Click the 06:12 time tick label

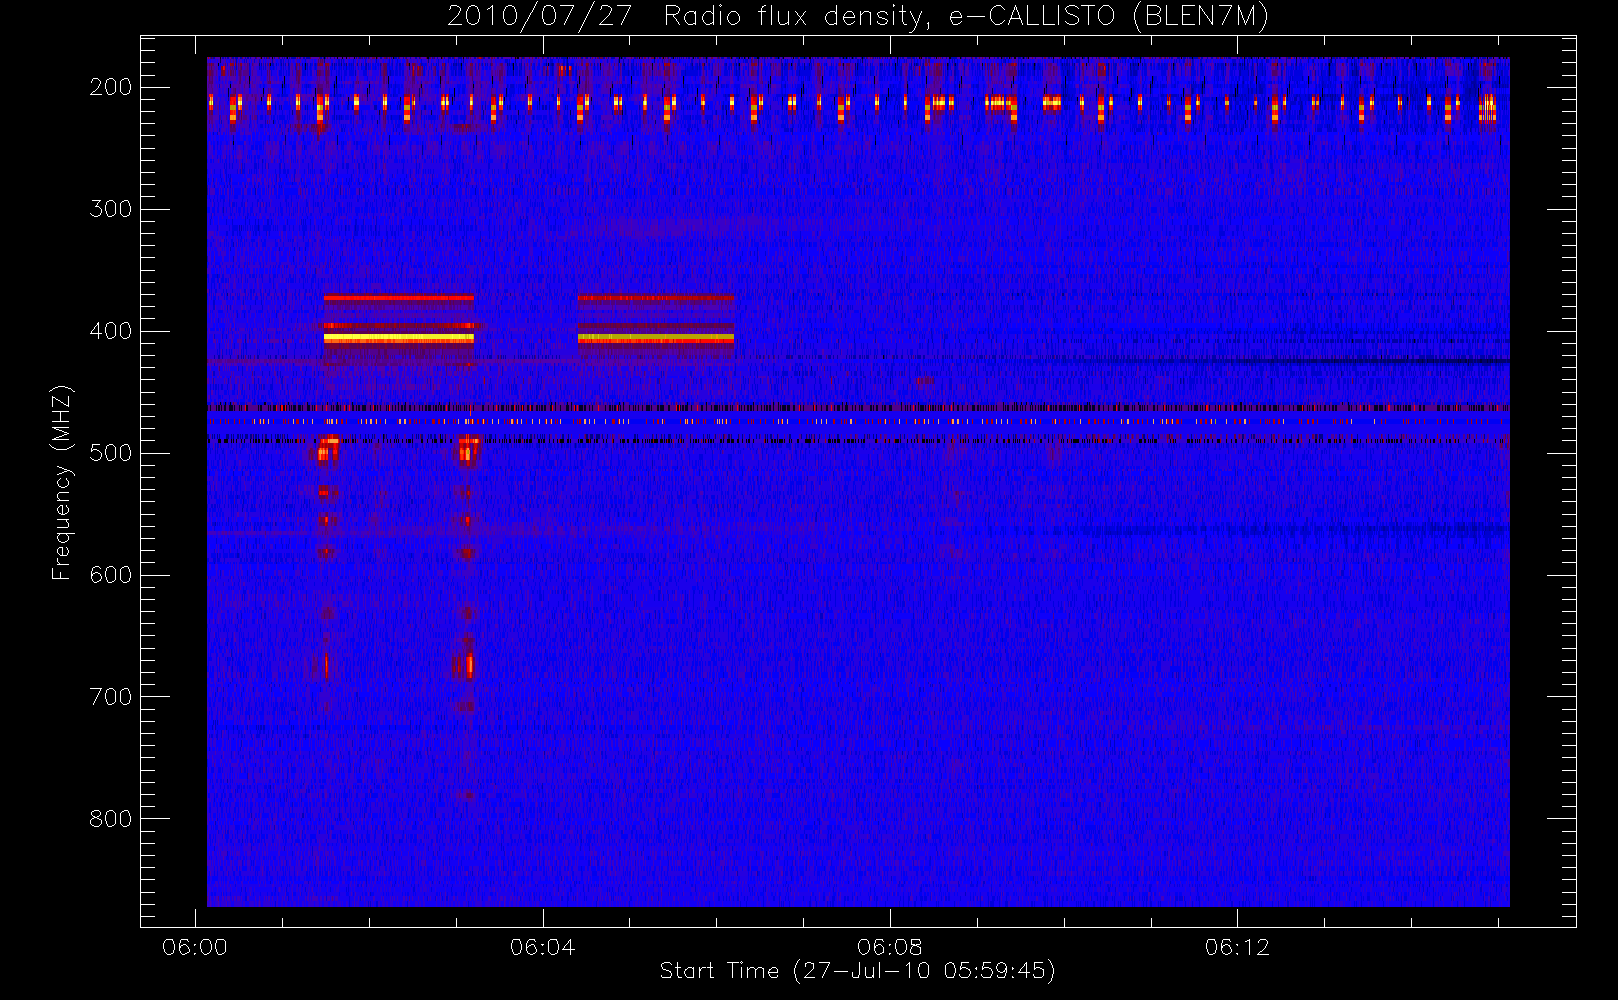pos(1237,947)
